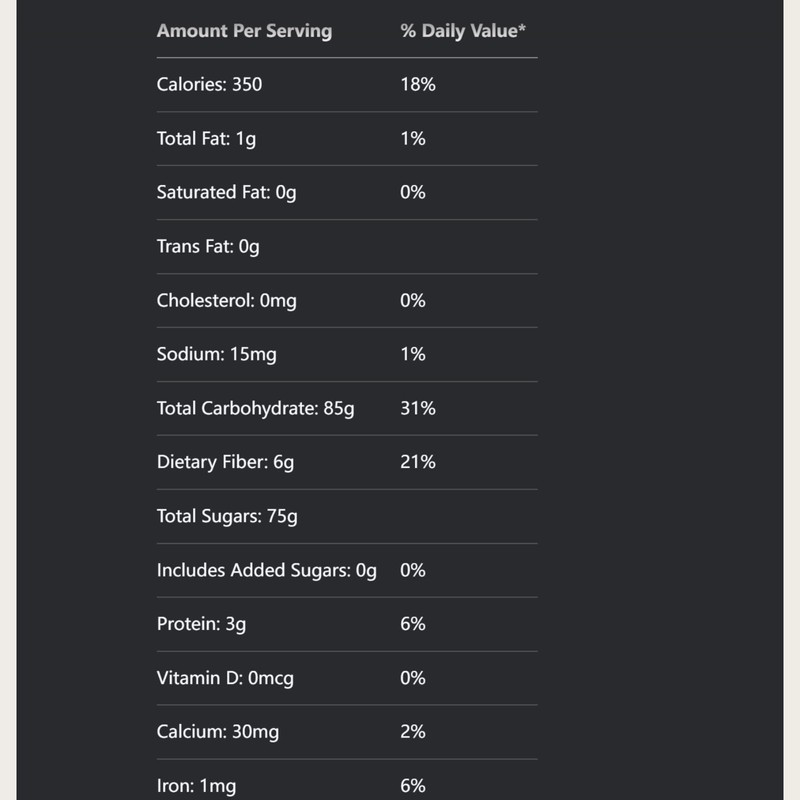The image size is (800, 800).
Task: Select the "Calories: 350" row label
Action: tap(209, 84)
